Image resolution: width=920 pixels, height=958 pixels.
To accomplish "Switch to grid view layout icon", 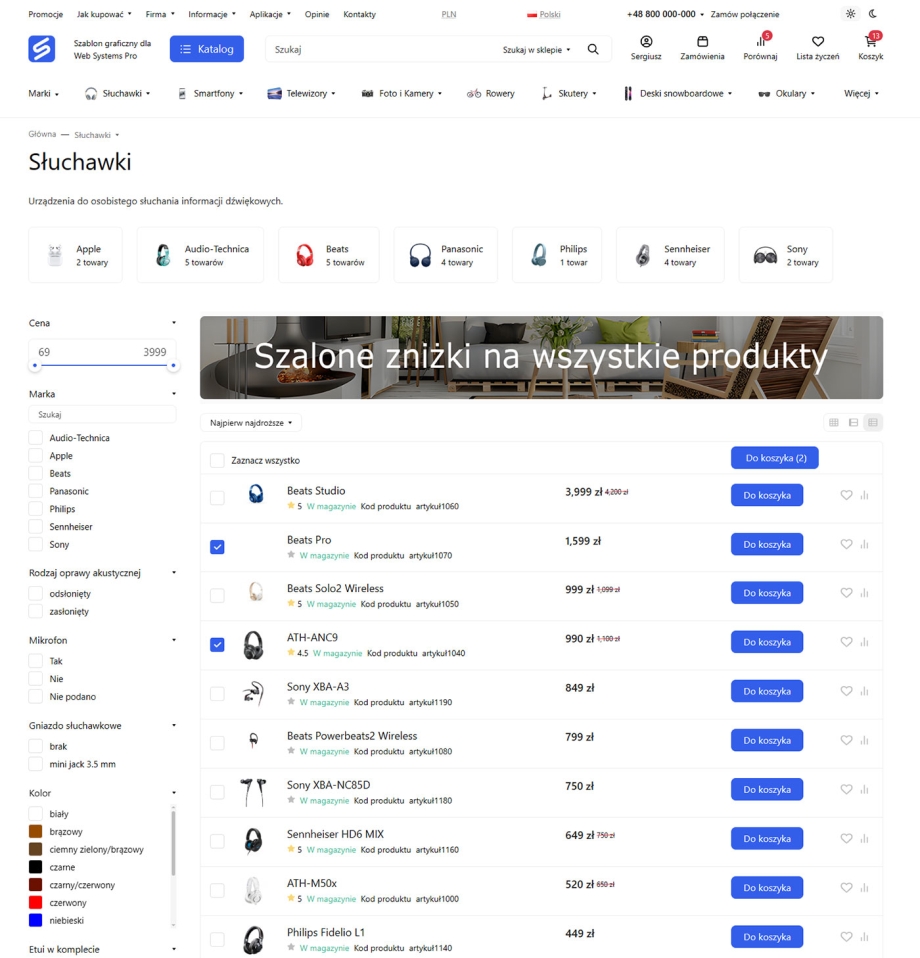I will [833, 423].
